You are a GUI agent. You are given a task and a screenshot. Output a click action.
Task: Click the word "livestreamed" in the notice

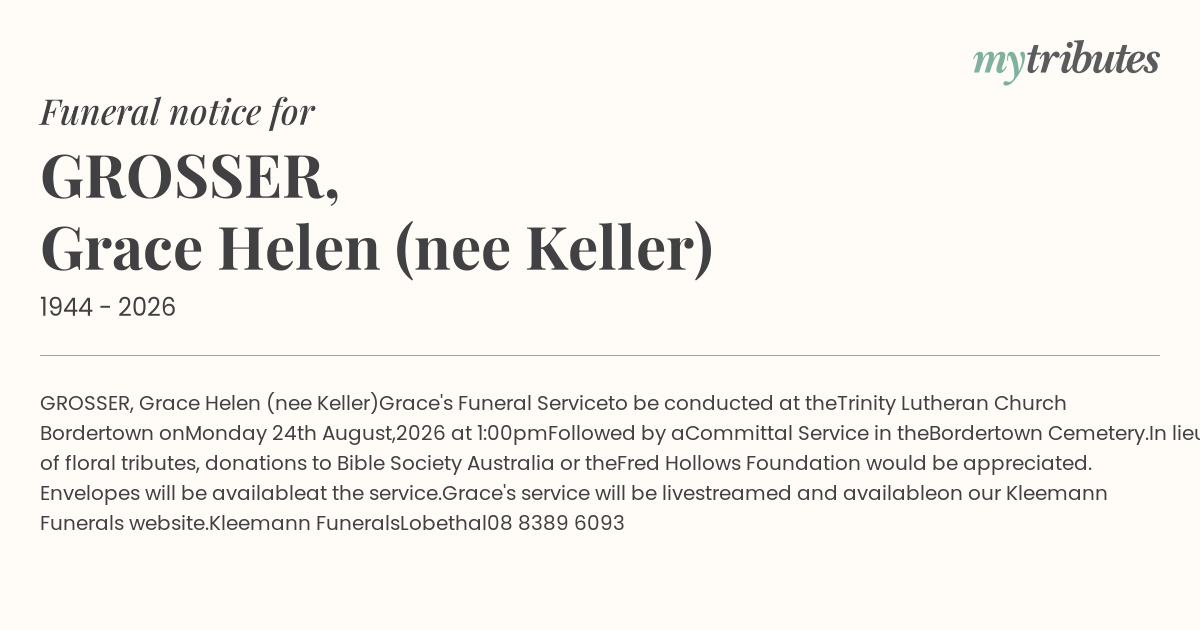(x=728, y=493)
